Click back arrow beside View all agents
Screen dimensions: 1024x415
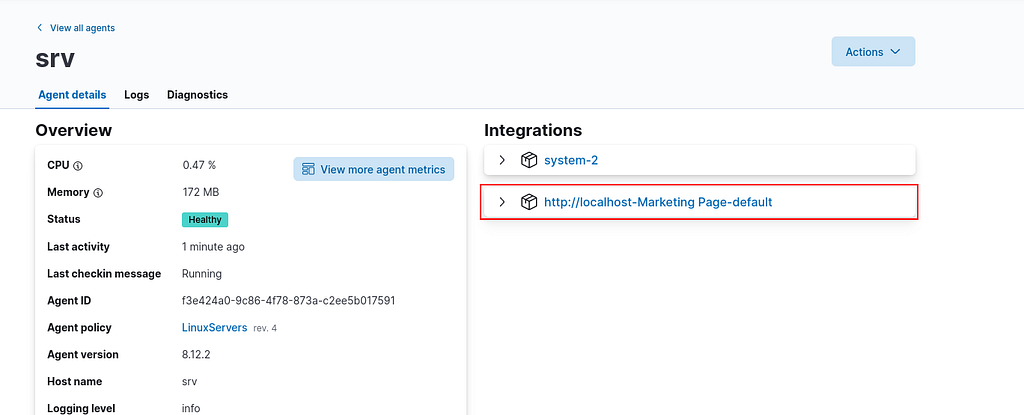click(x=40, y=27)
